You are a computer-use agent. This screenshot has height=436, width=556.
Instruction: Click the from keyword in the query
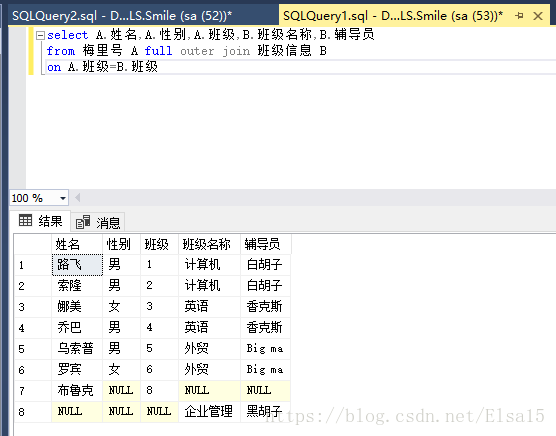pyautogui.click(x=61, y=51)
